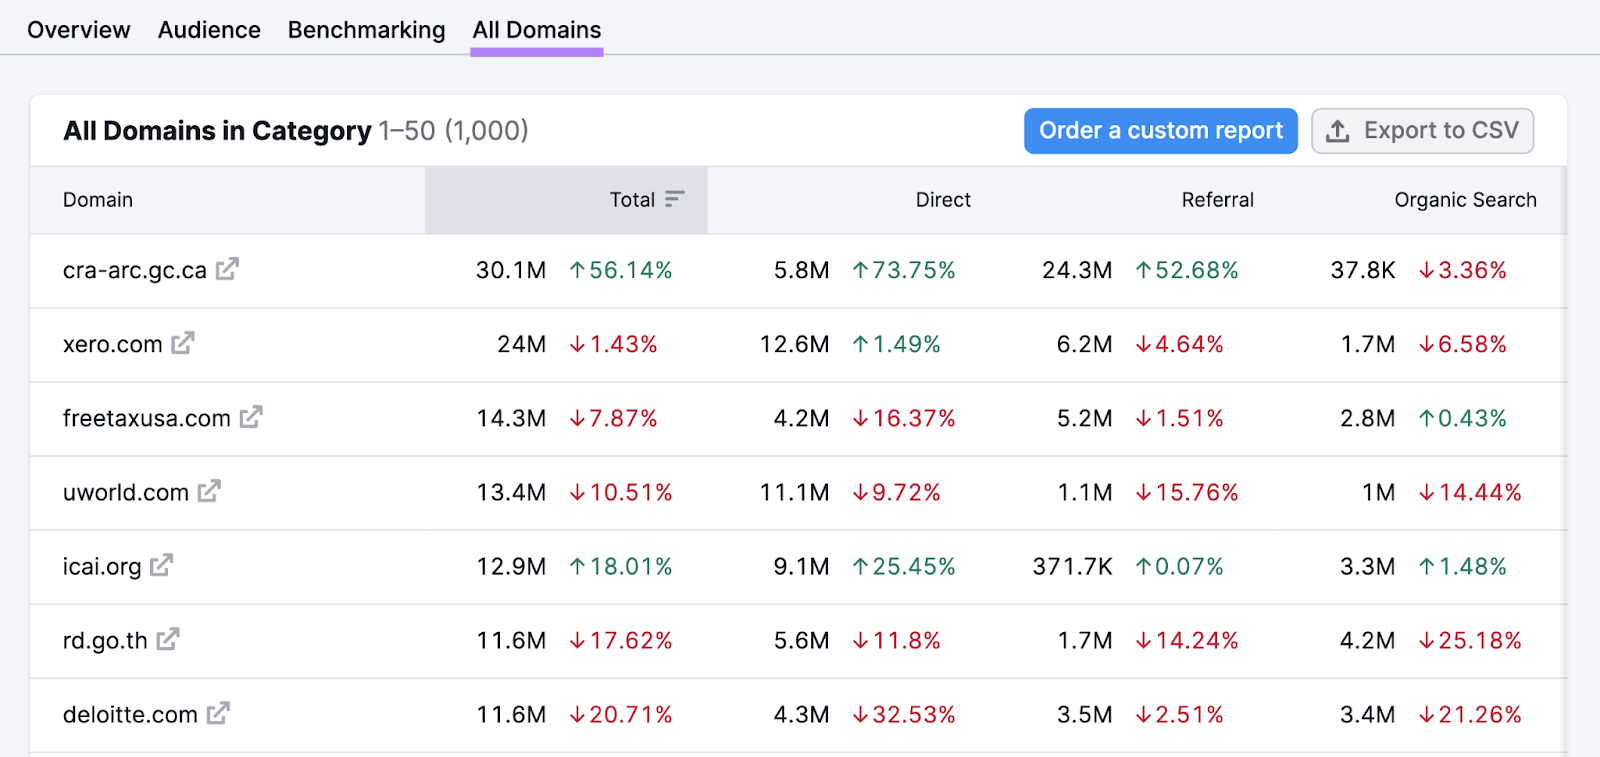Open external link icon for freetaxusa.com
The width and height of the screenshot is (1600, 757).
click(x=251, y=417)
